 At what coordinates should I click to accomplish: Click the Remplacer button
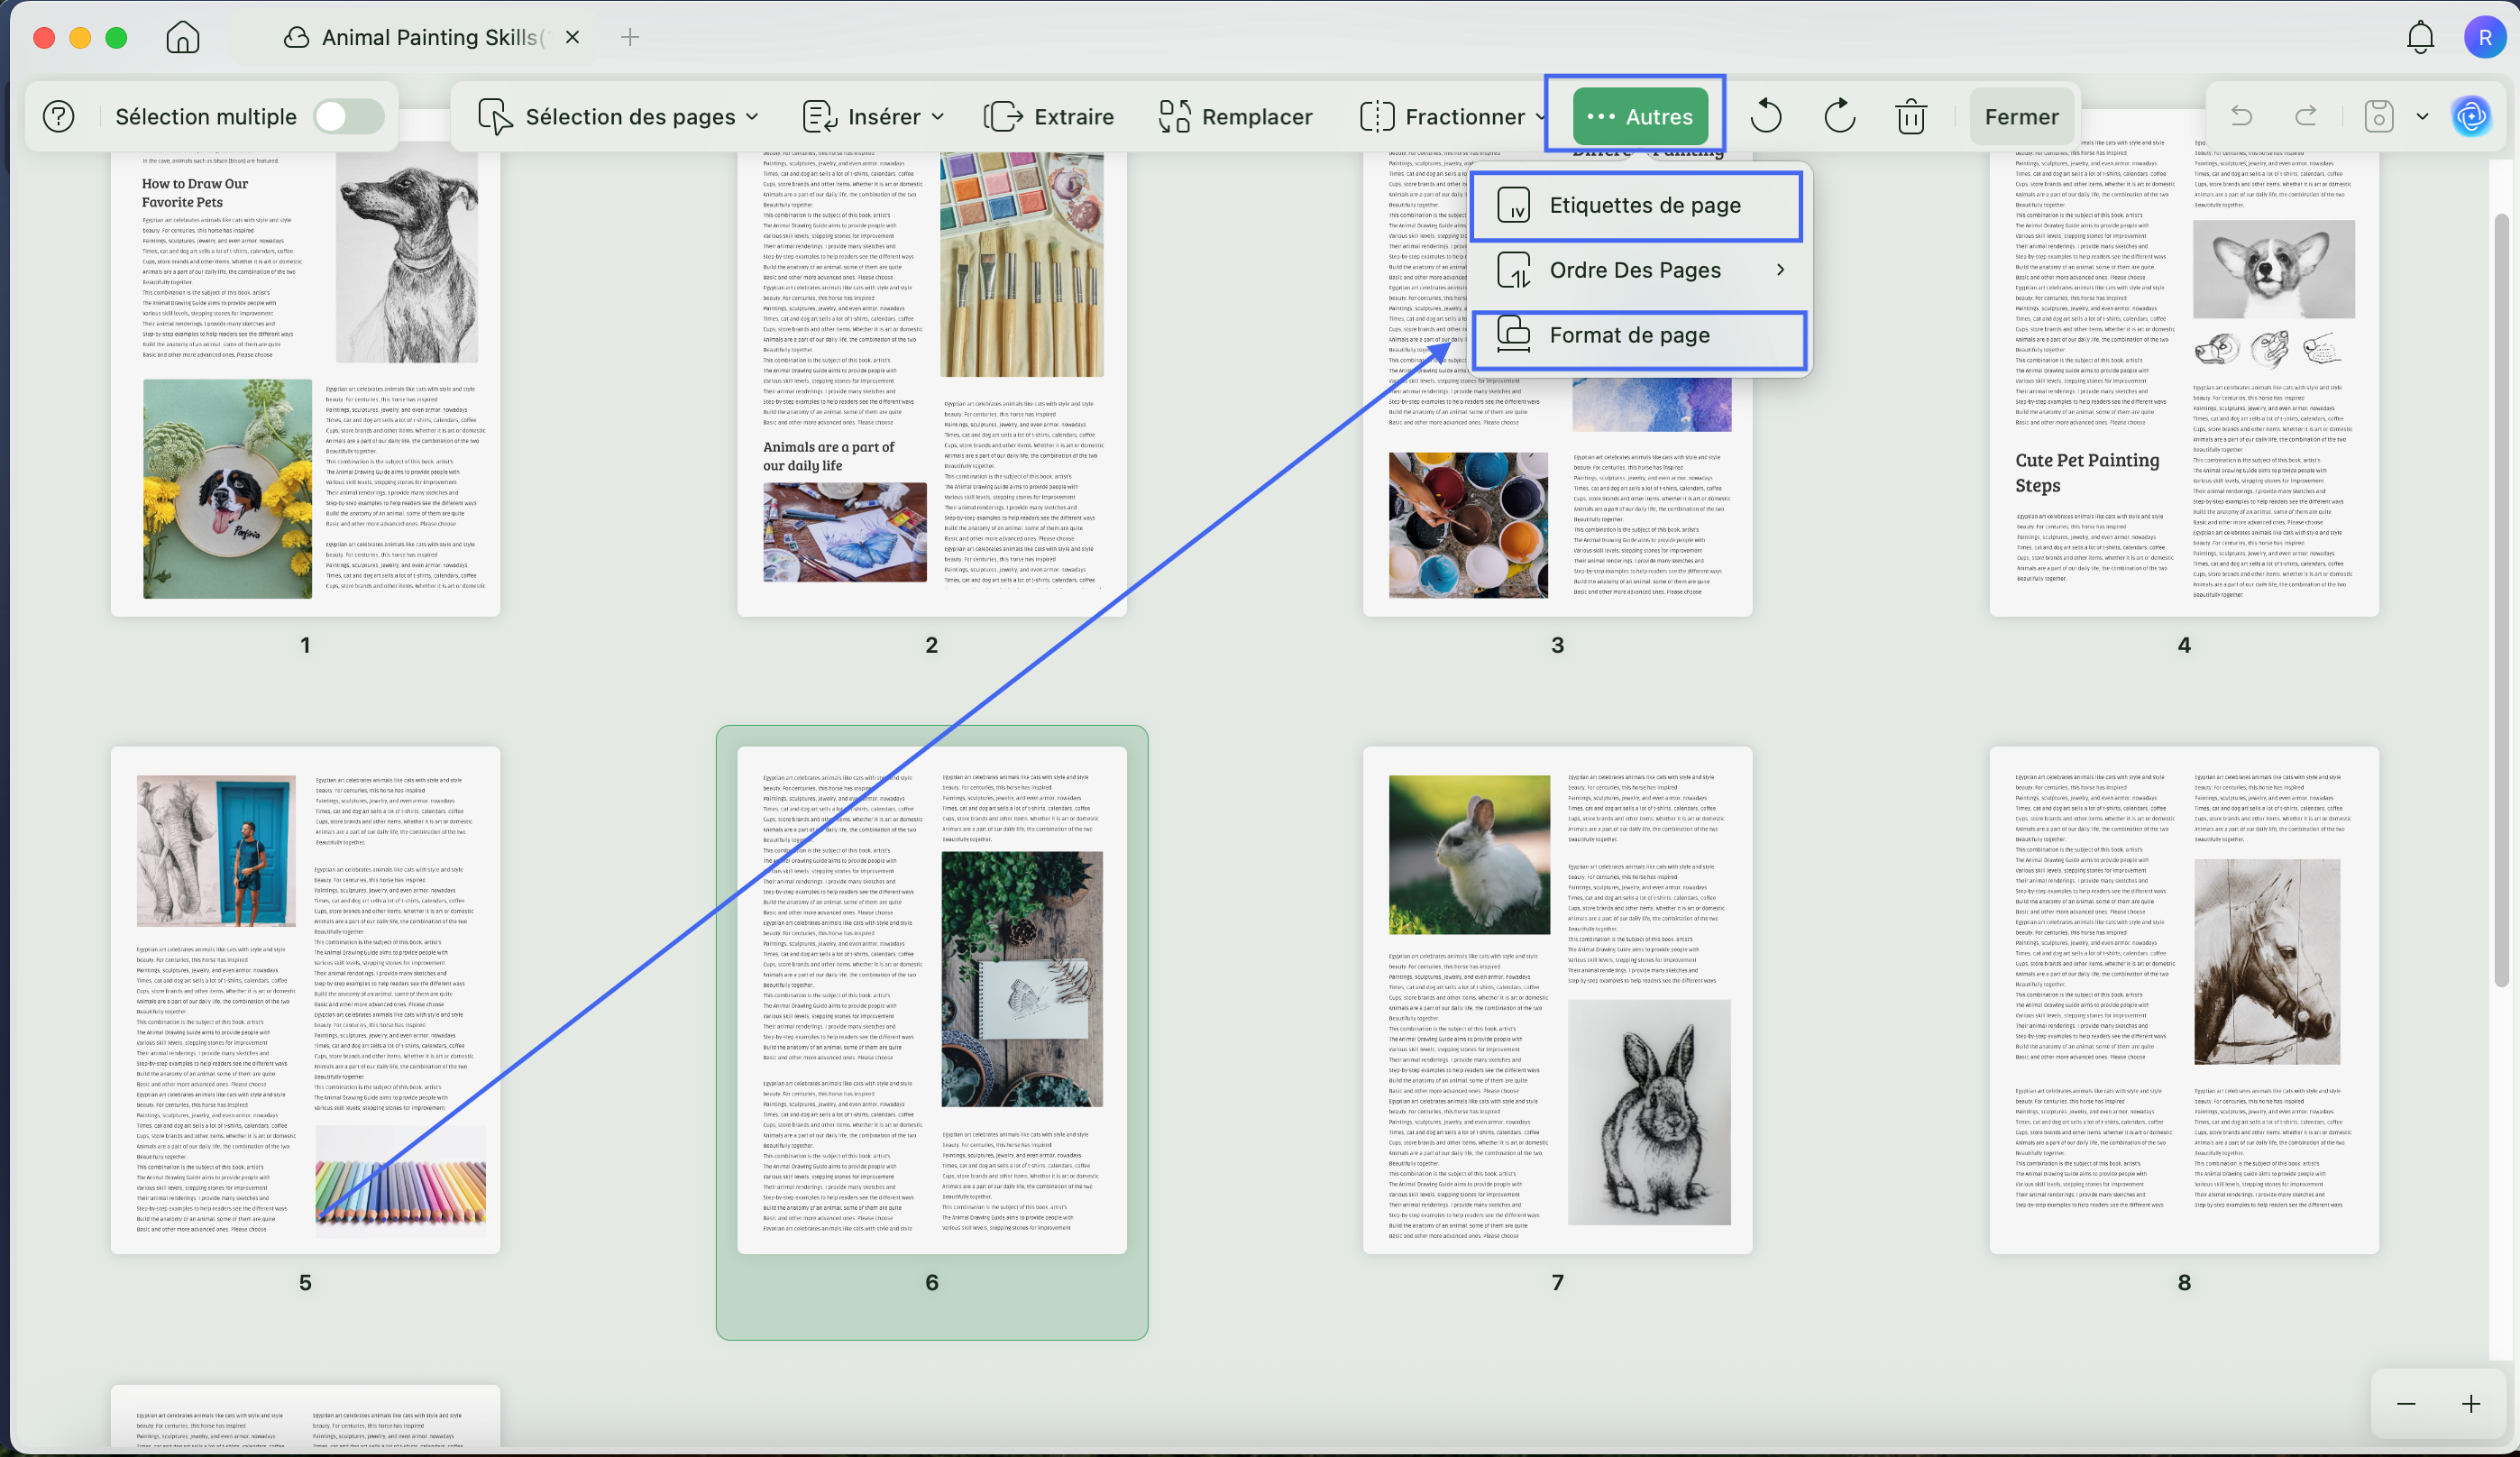[1235, 117]
